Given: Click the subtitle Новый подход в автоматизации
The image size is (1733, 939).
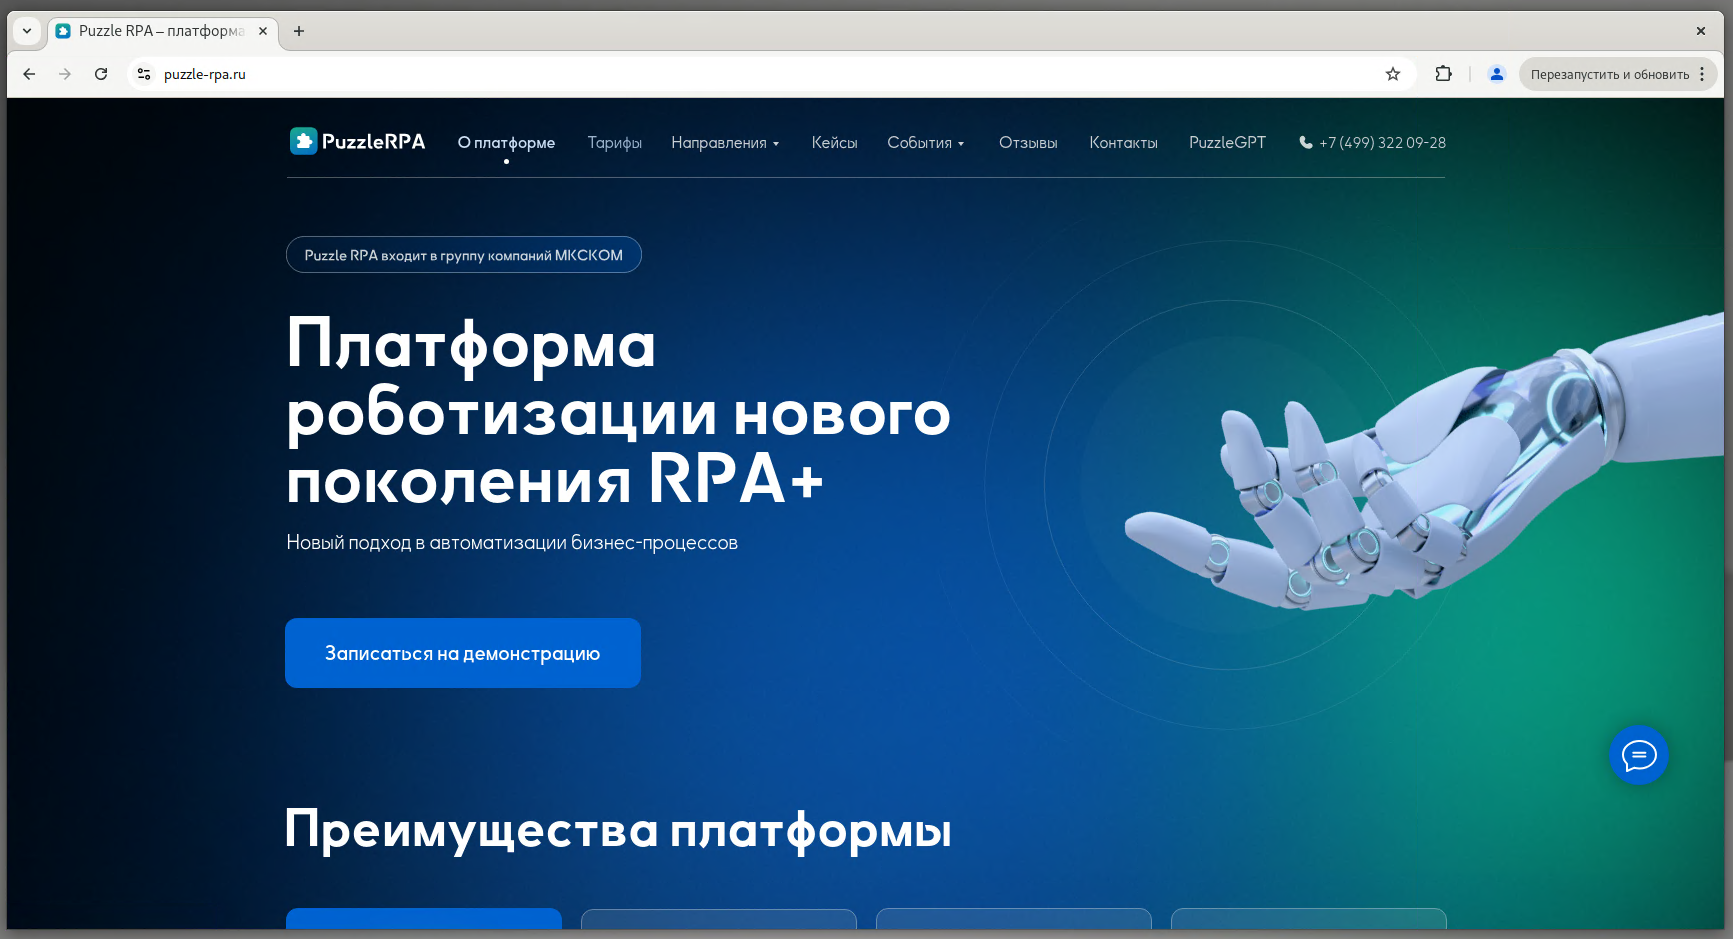Looking at the screenshot, I should click(x=512, y=543).
